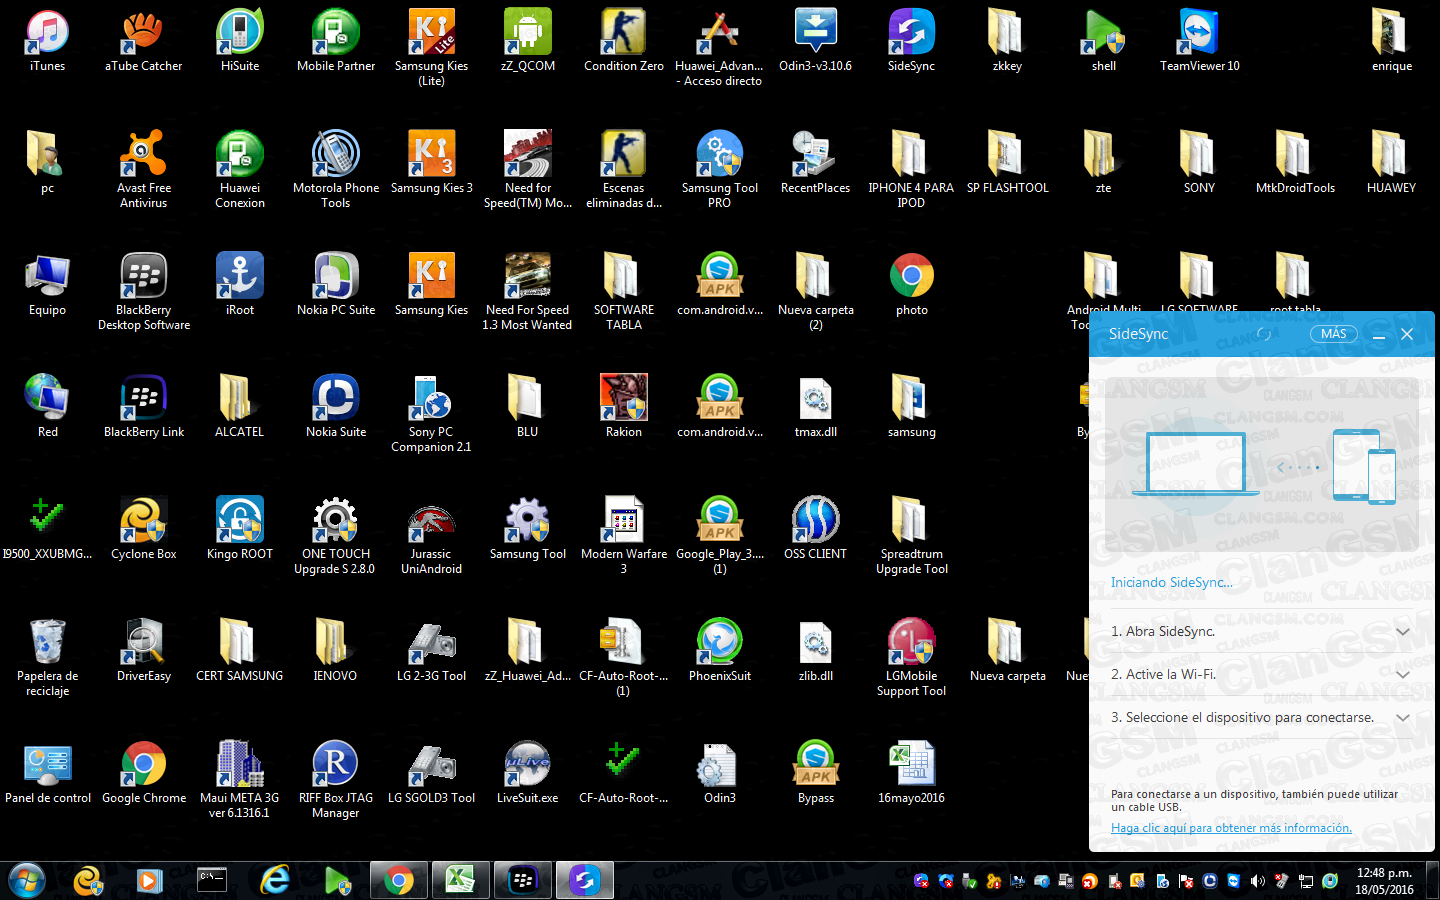The width and height of the screenshot is (1440, 900).
Task: Open Sony PC Companion 2.1 shortcut
Action: [x=432, y=413]
